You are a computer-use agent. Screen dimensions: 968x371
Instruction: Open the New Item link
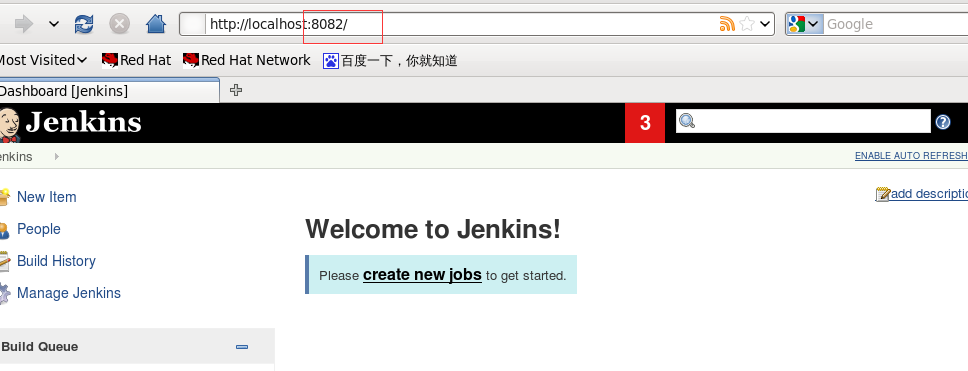click(x=47, y=197)
